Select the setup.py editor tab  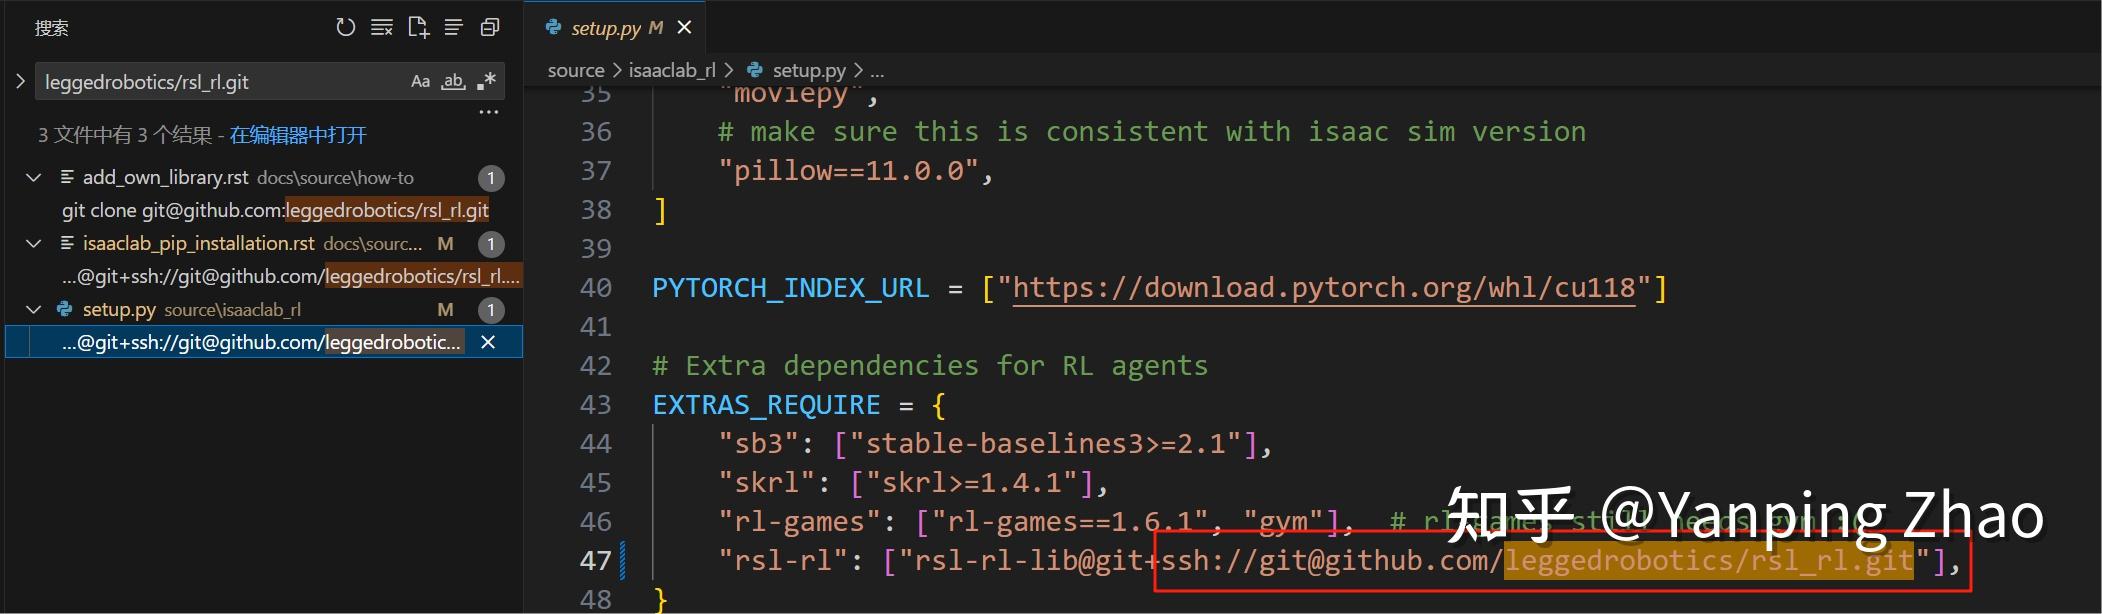(605, 28)
